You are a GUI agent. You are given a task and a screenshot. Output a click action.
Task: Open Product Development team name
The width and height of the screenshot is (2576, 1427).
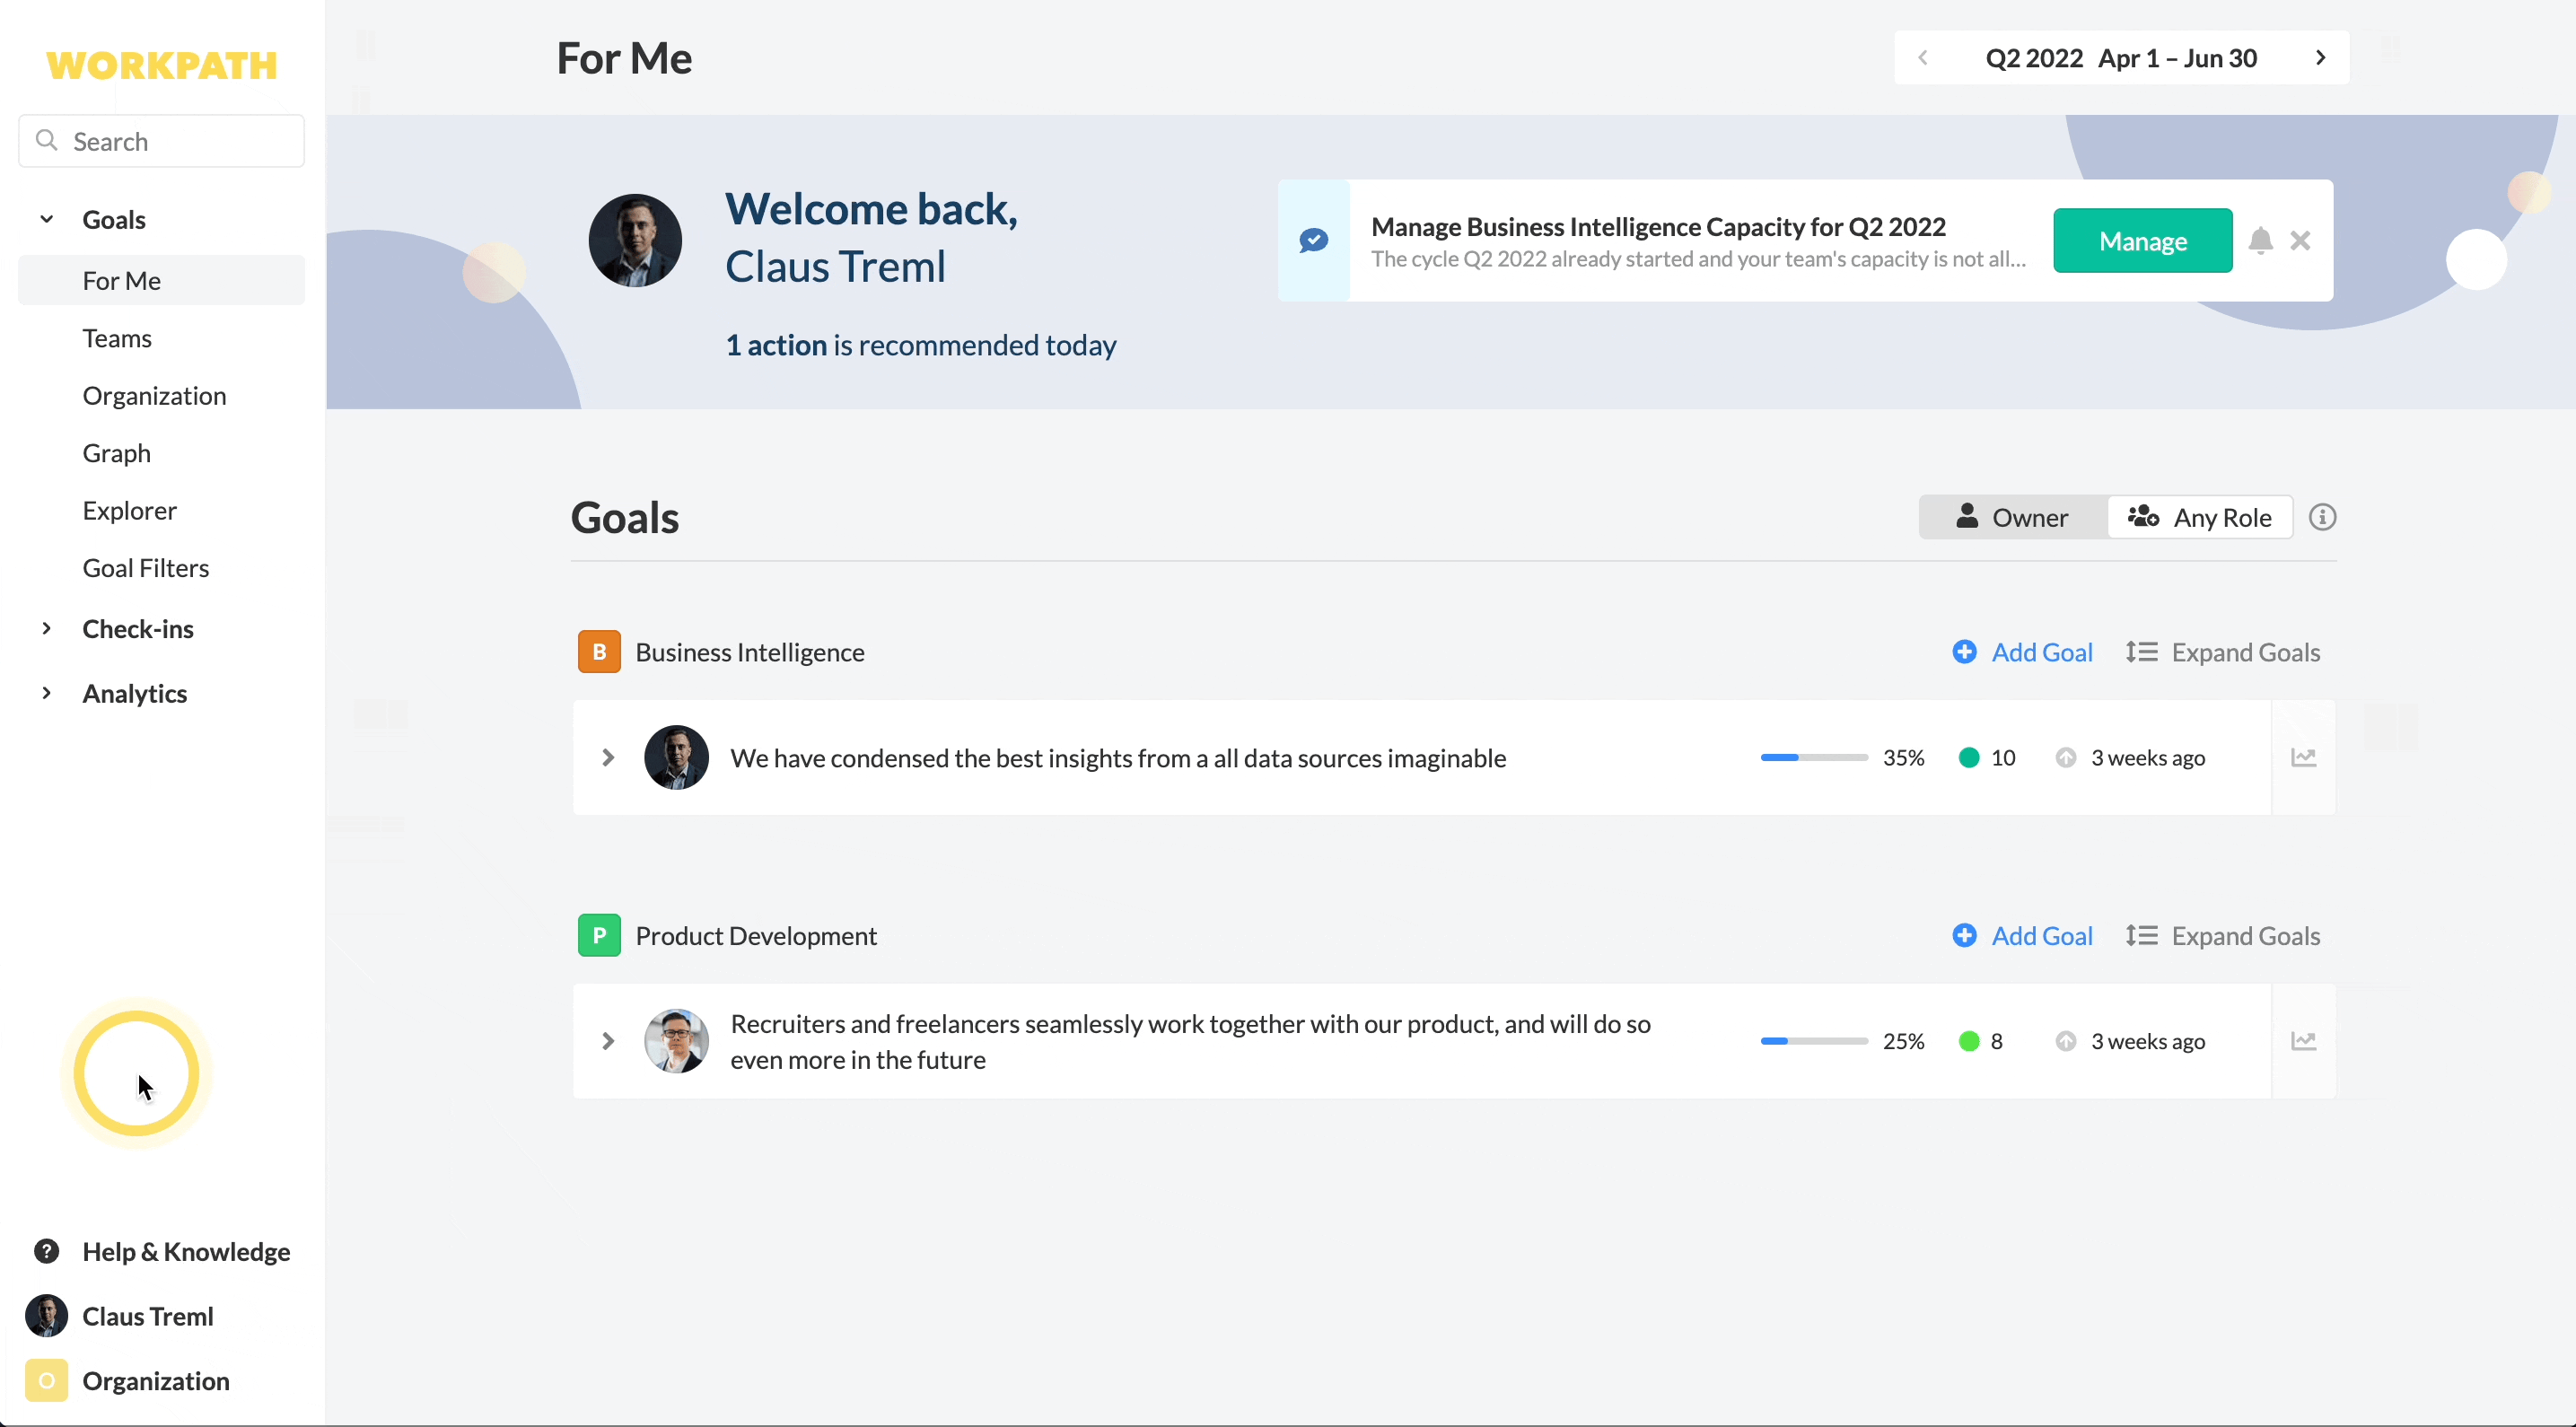[756, 936]
